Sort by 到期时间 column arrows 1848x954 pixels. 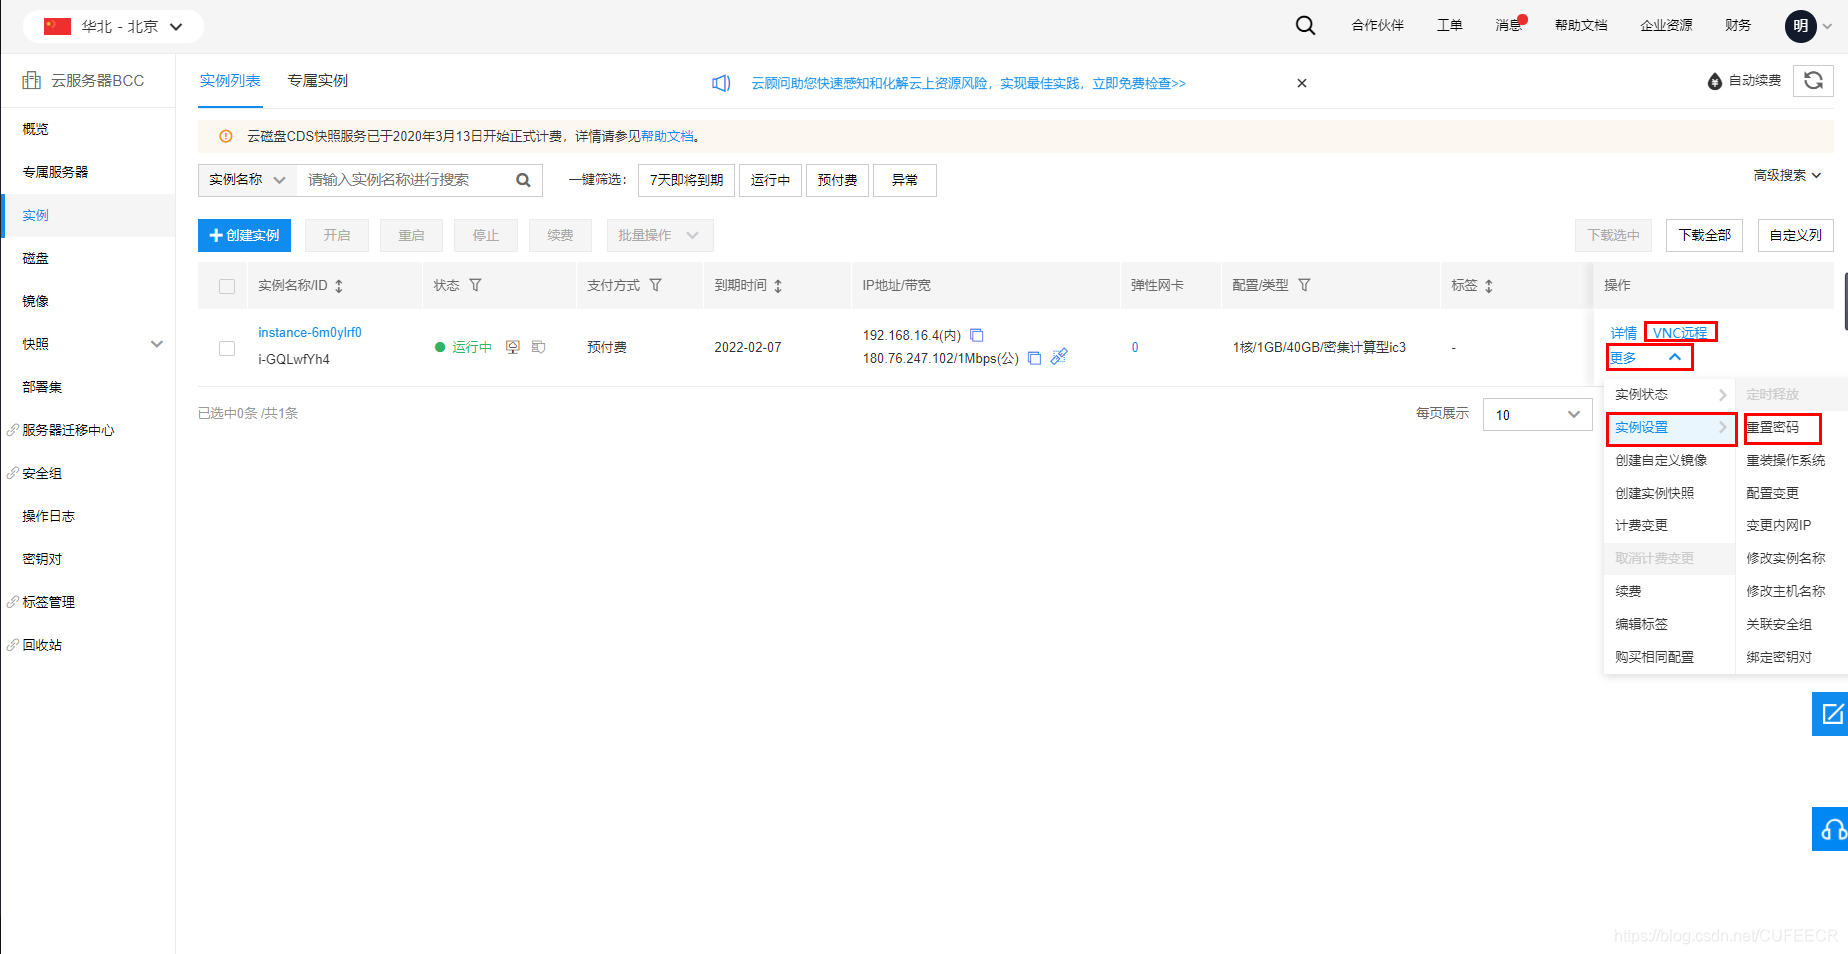778,286
